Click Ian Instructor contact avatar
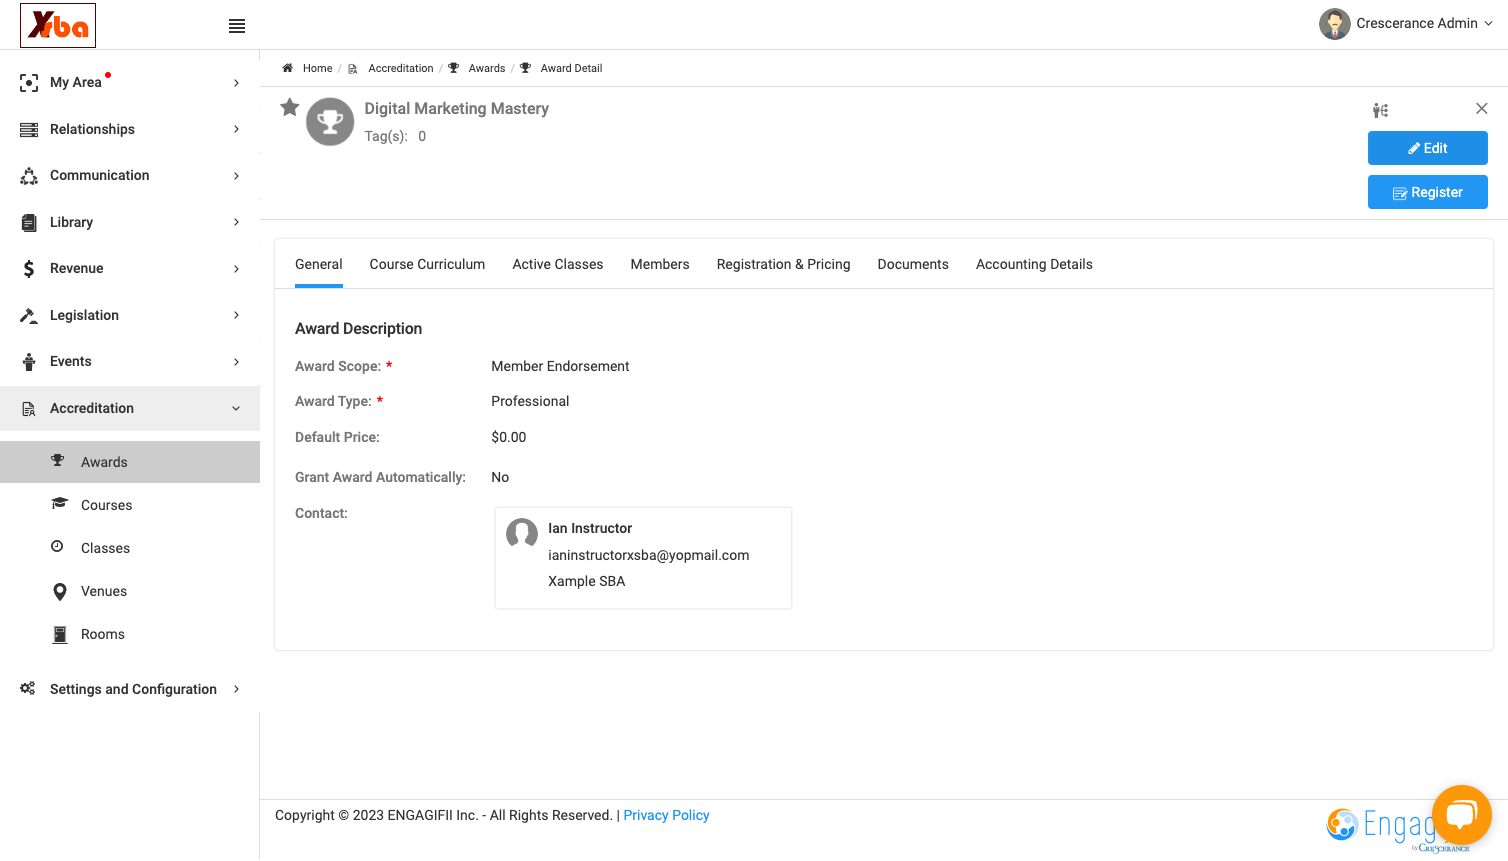 tap(522, 534)
